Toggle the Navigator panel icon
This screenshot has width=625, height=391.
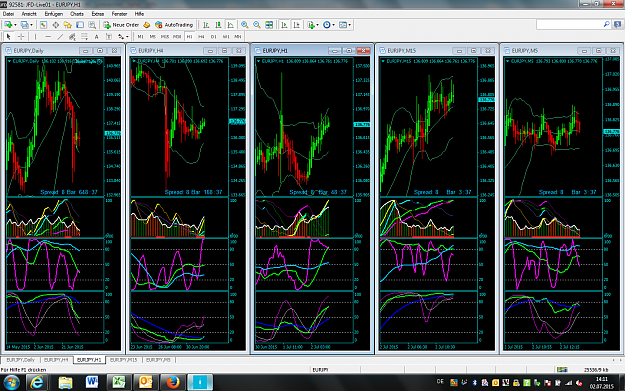[68, 25]
